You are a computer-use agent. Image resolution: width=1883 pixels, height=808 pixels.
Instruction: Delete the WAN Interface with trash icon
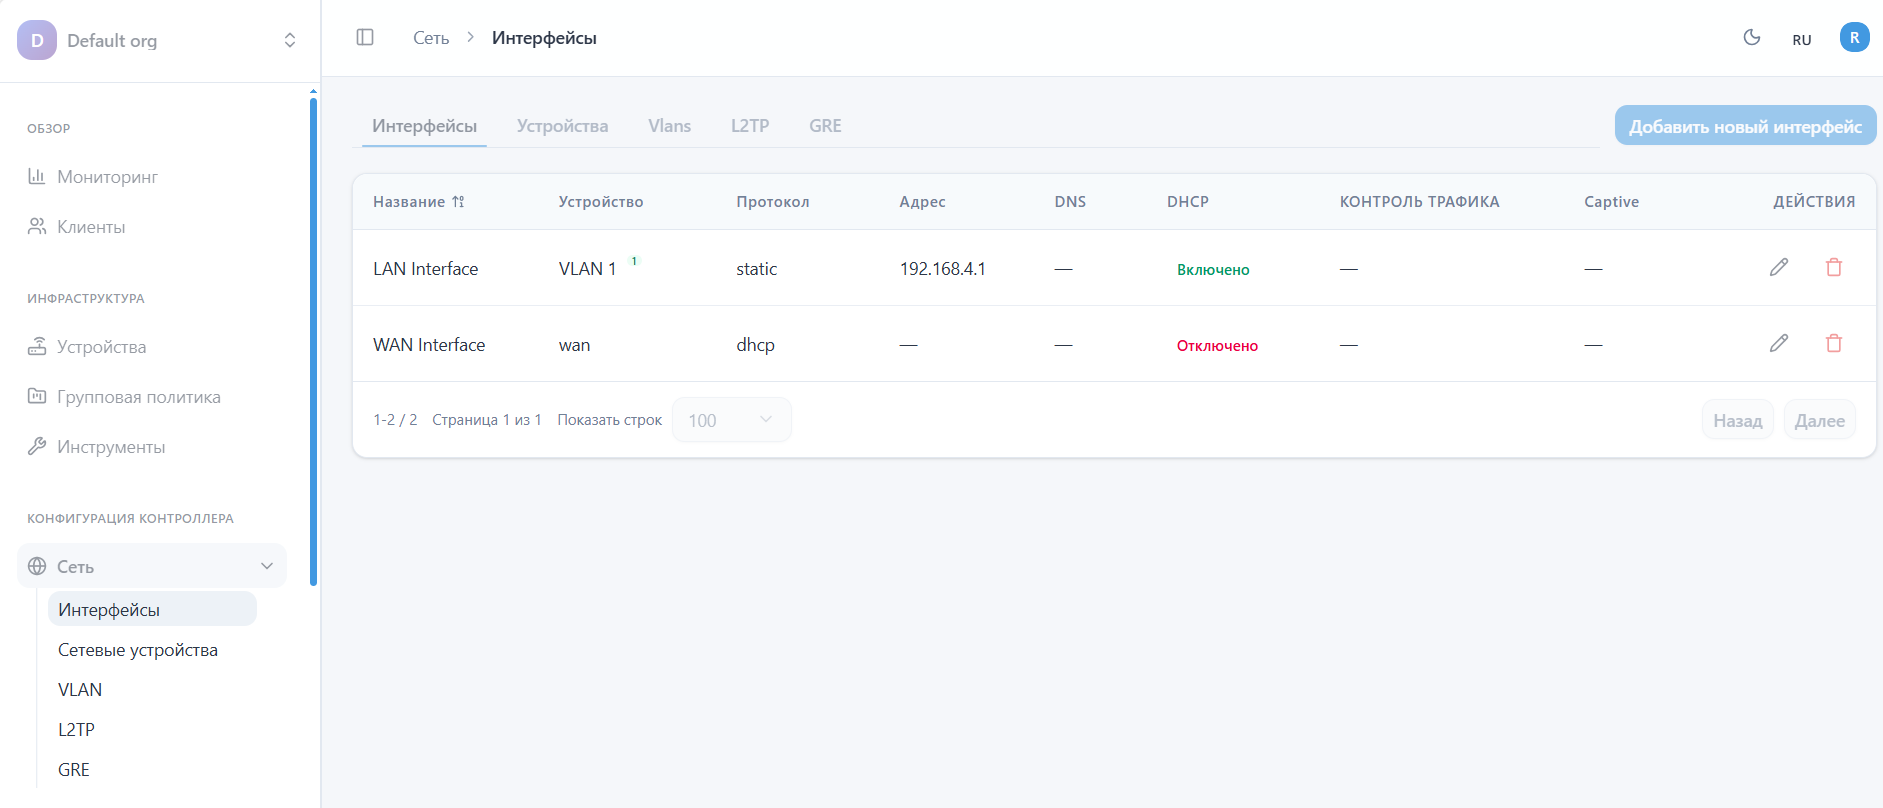[x=1833, y=343]
